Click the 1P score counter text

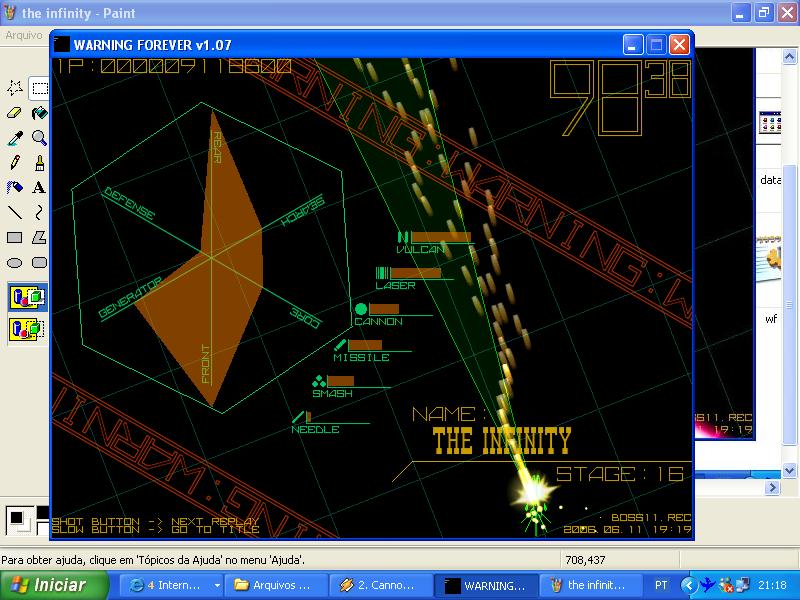pyautogui.click(x=173, y=66)
